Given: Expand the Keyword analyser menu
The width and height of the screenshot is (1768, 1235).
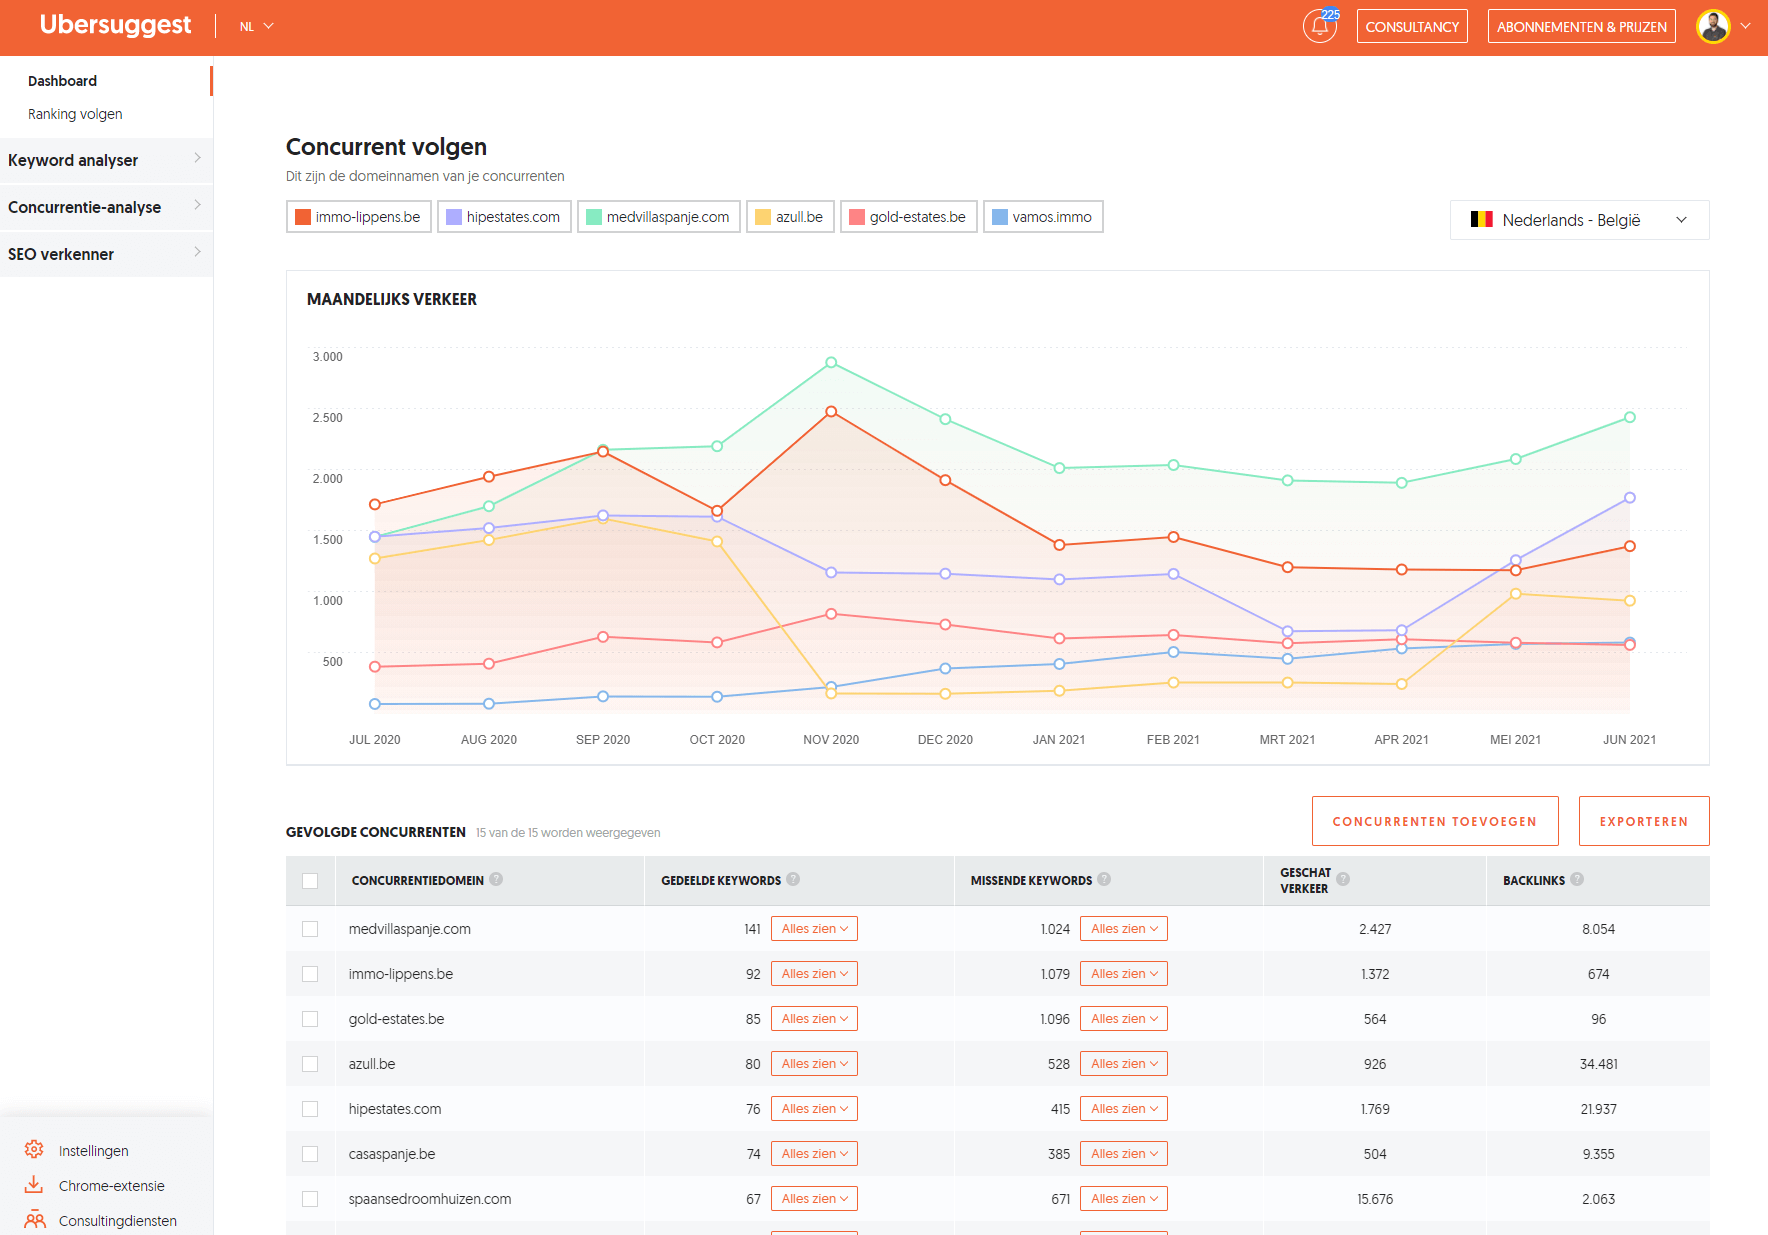Looking at the screenshot, I should [x=106, y=160].
